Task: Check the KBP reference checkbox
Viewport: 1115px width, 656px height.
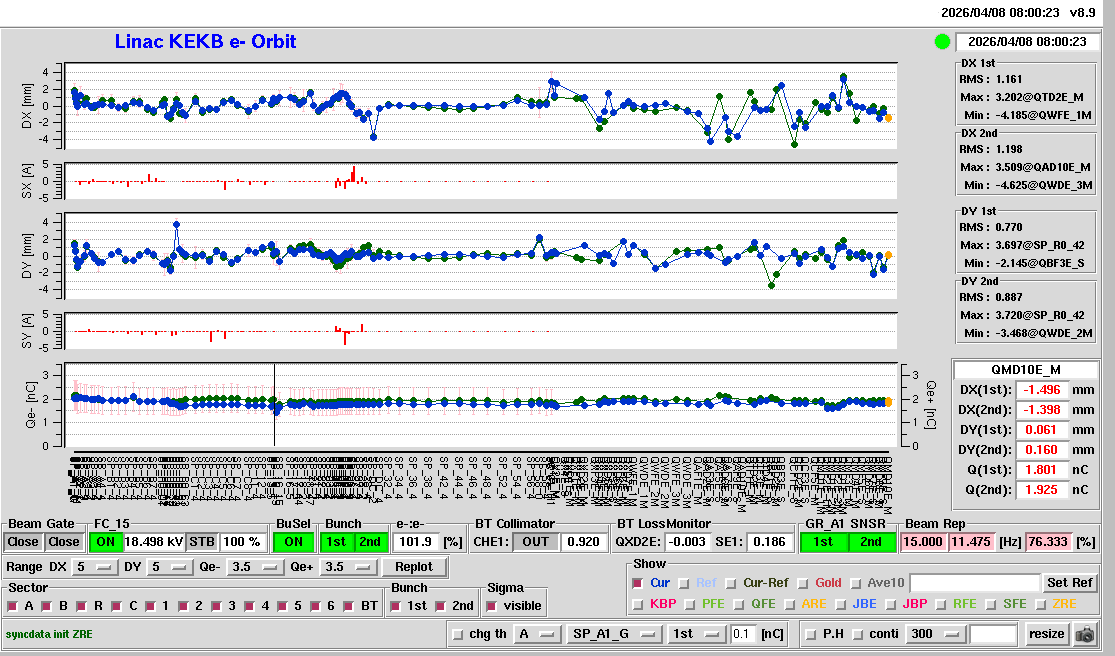Action: [639, 604]
